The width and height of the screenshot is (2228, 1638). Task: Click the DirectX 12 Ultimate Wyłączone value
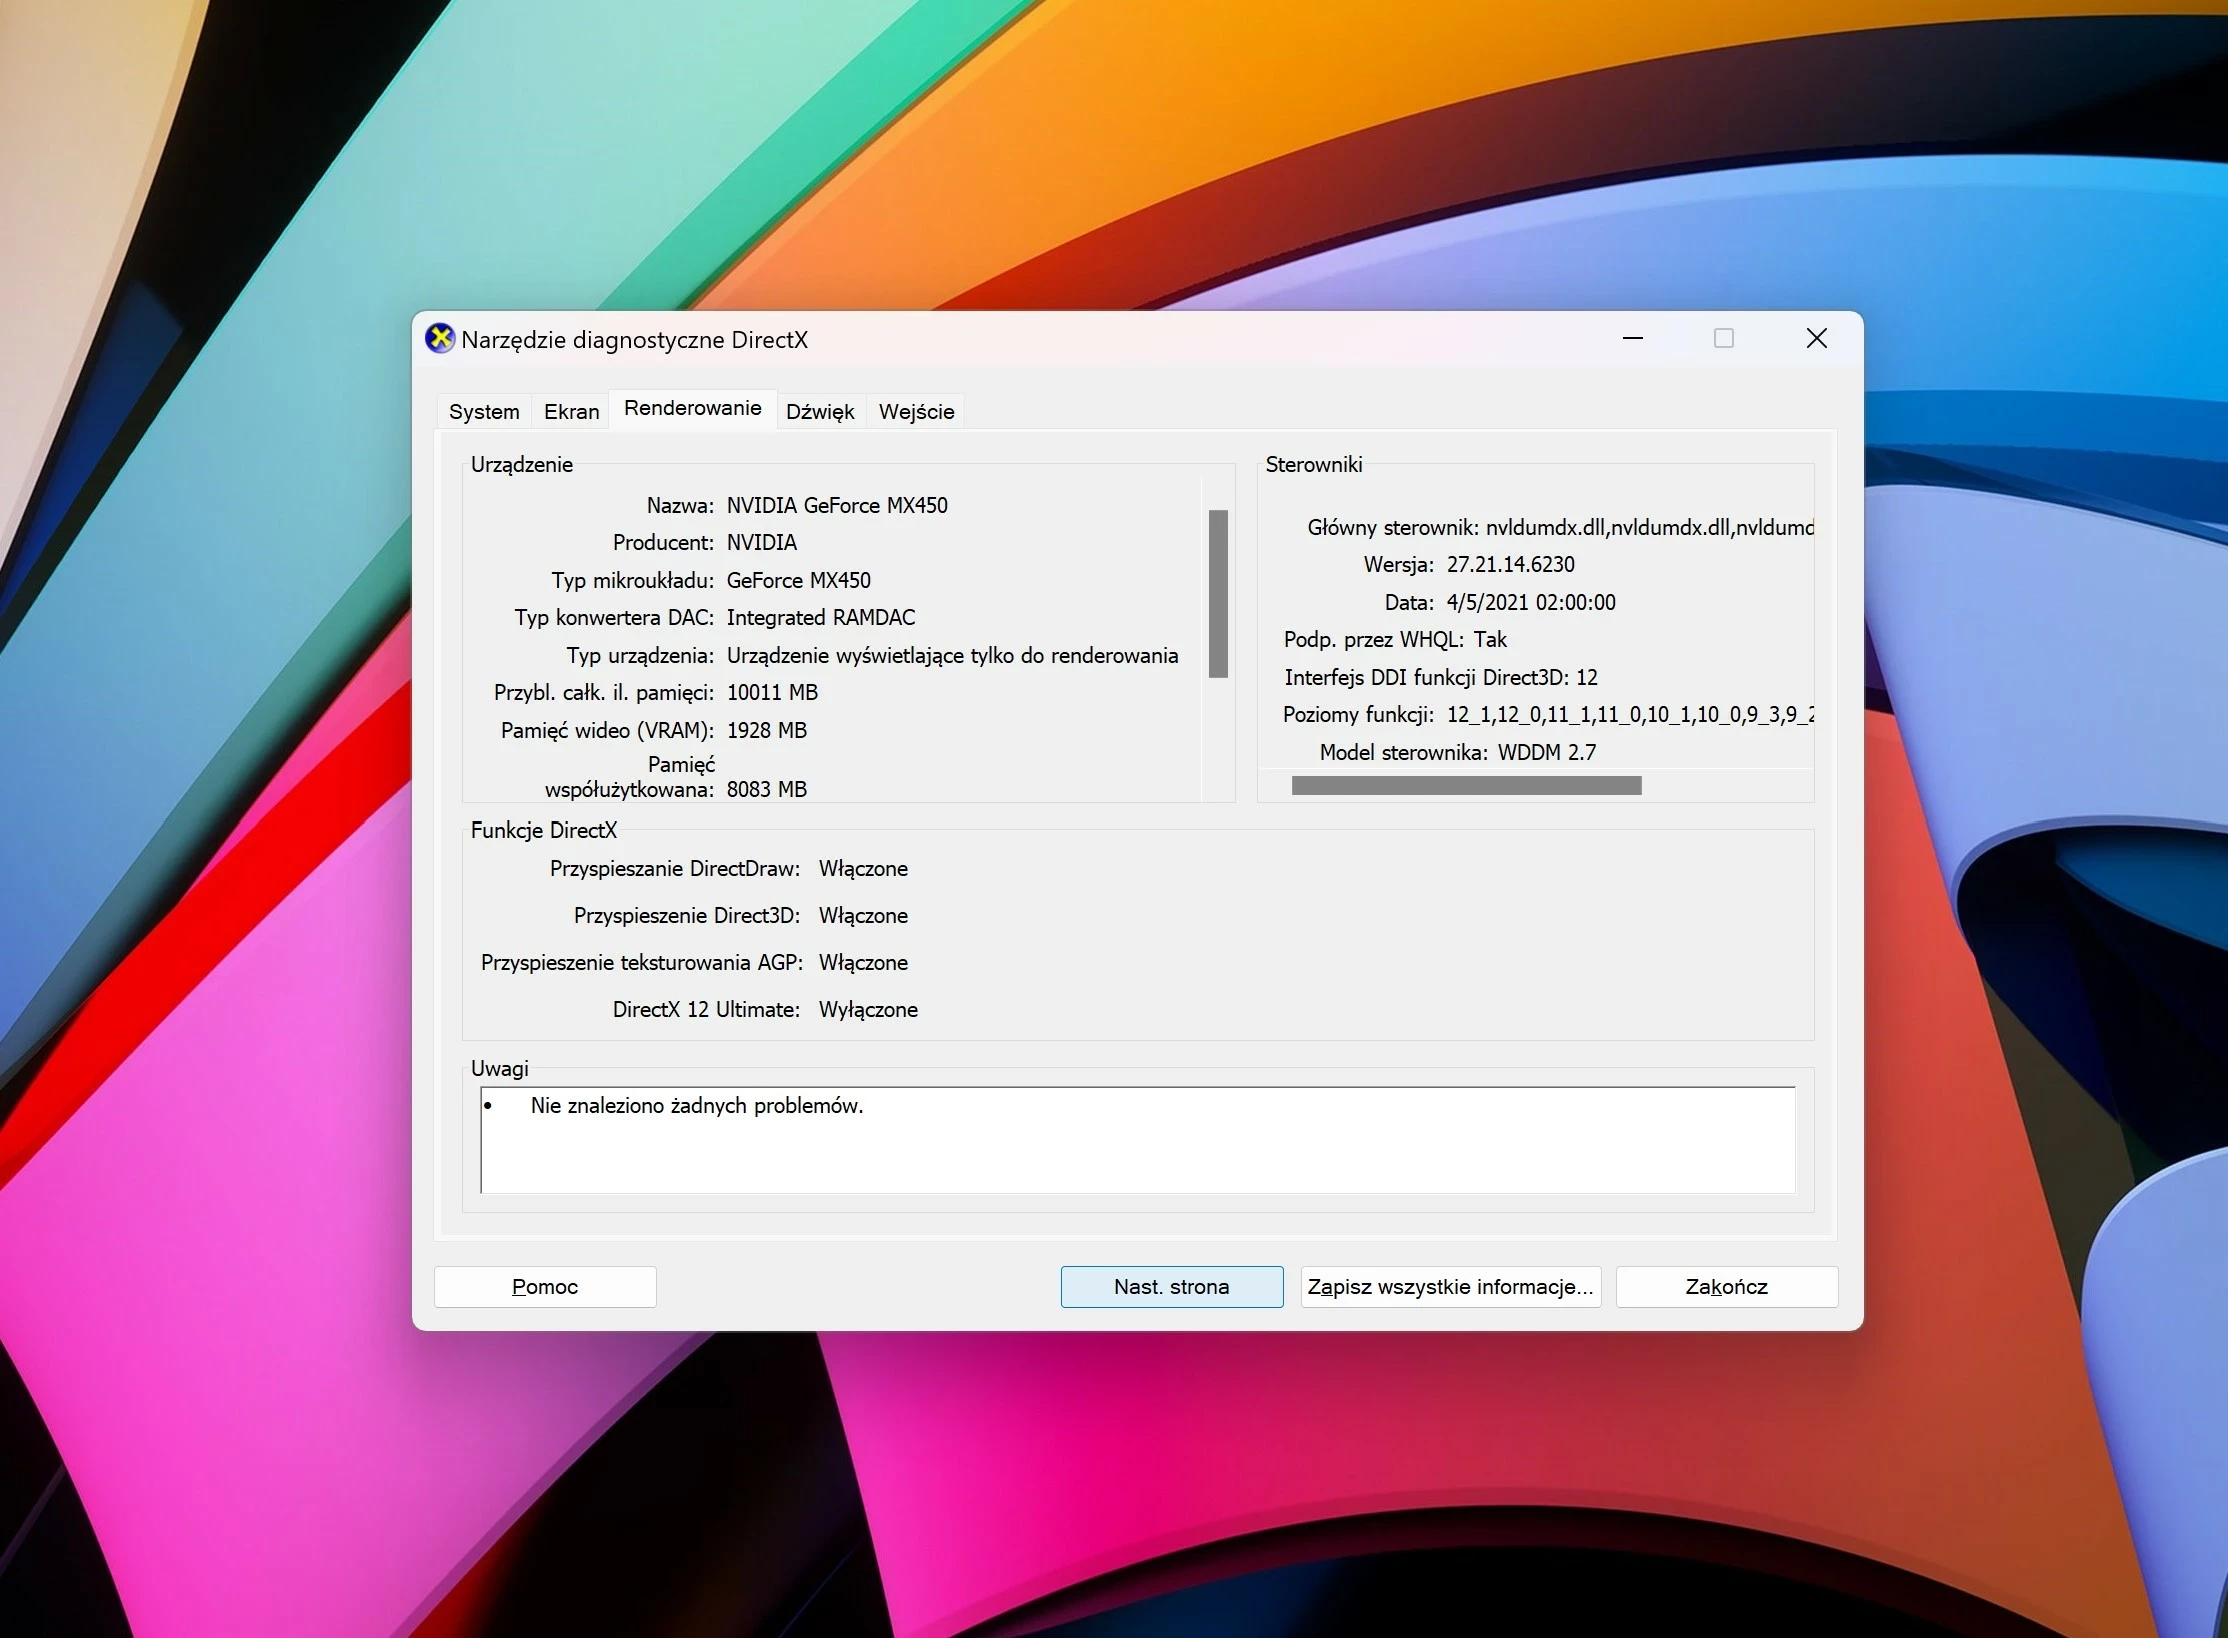click(x=868, y=1009)
